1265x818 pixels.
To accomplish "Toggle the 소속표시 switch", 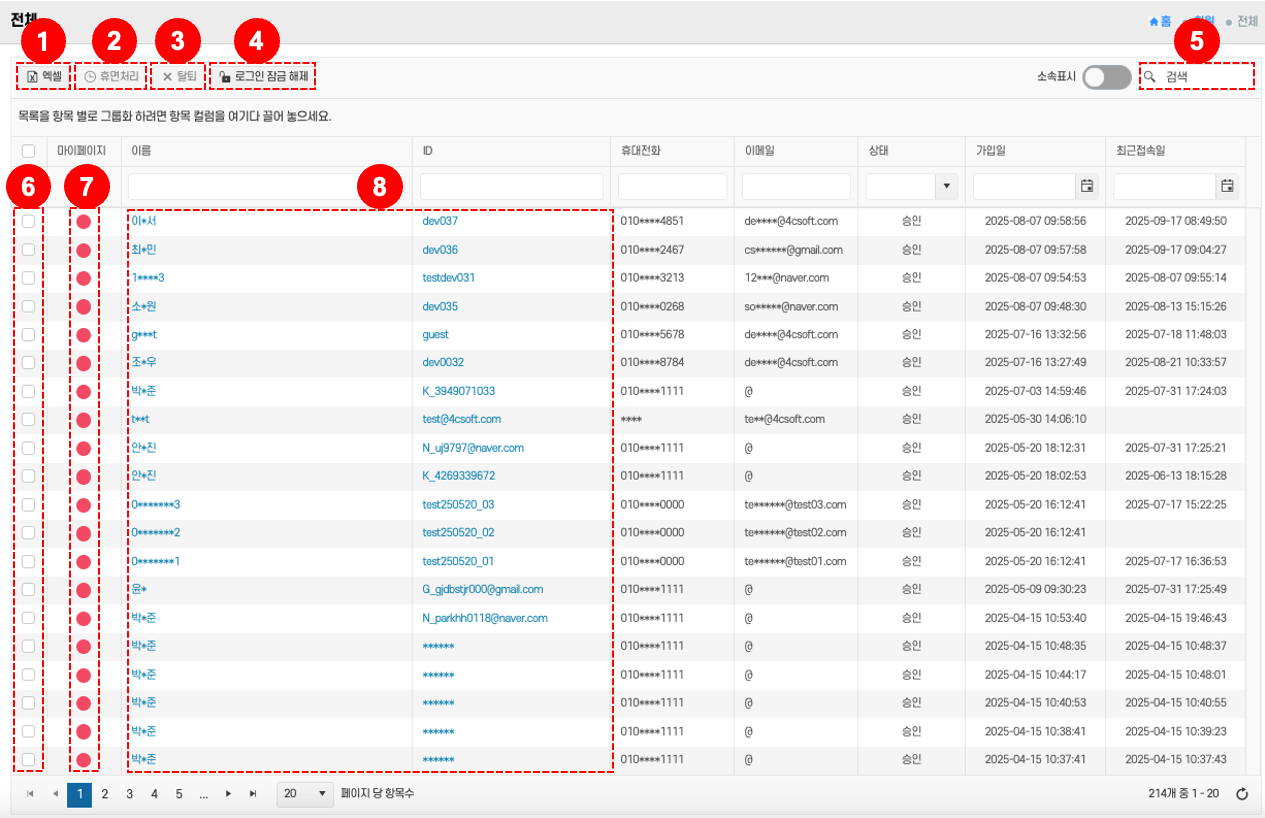I will pos(1107,77).
